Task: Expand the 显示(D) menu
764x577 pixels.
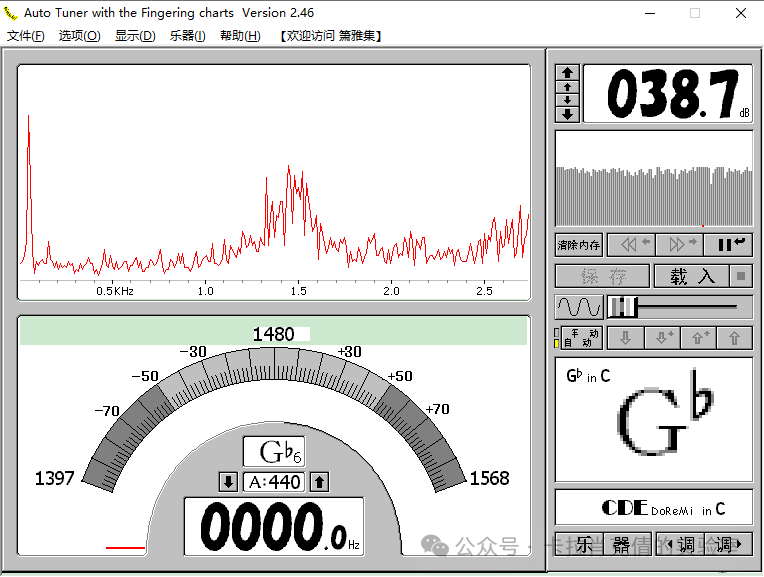Action: click(x=135, y=36)
